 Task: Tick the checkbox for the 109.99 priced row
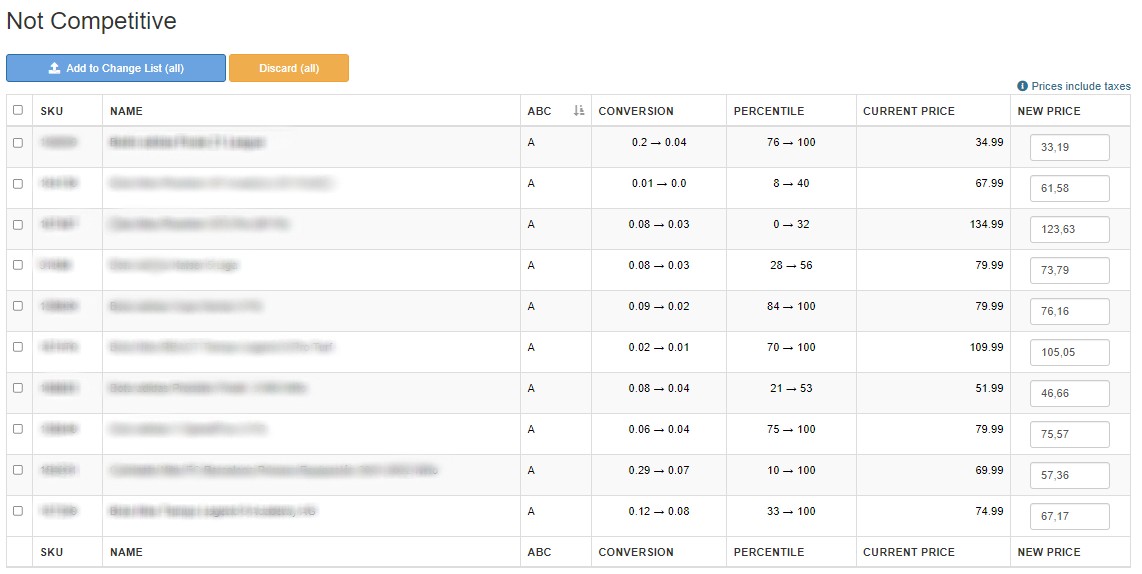(18, 348)
